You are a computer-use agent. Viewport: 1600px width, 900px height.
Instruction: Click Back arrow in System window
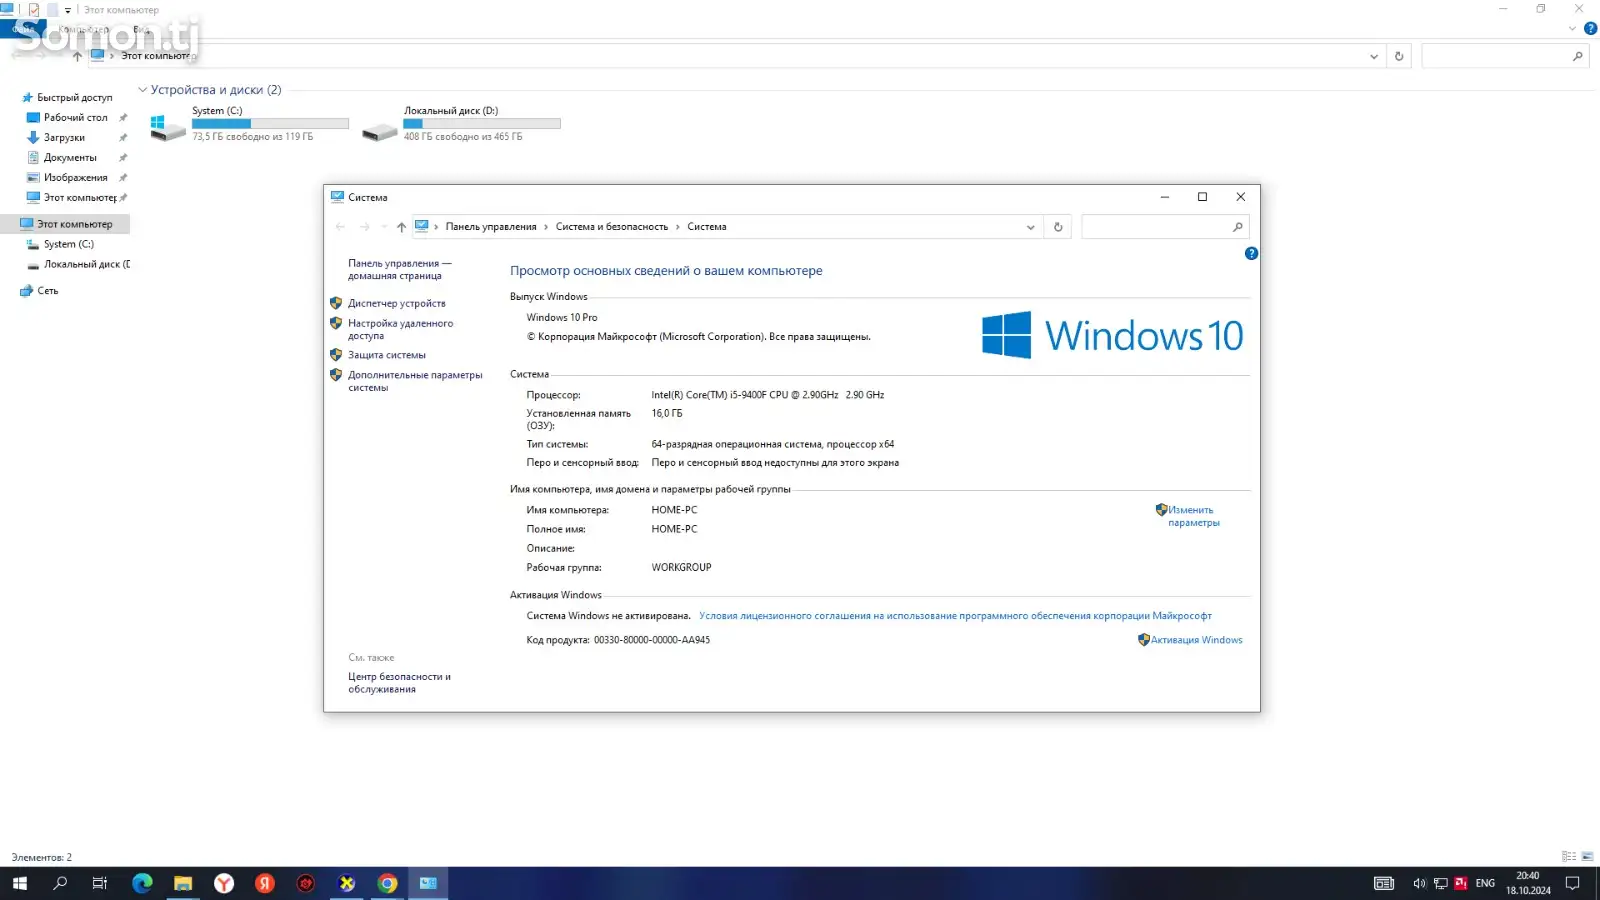coord(340,227)
